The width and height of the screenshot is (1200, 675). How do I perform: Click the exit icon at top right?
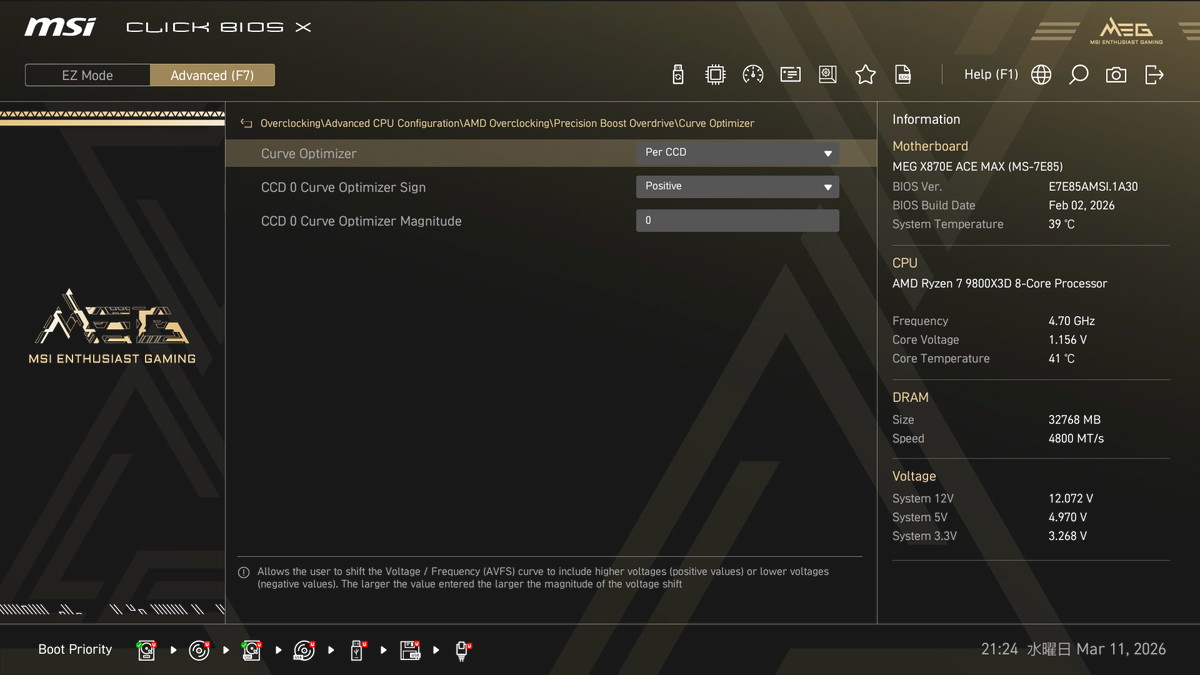tap(1154, 75)
